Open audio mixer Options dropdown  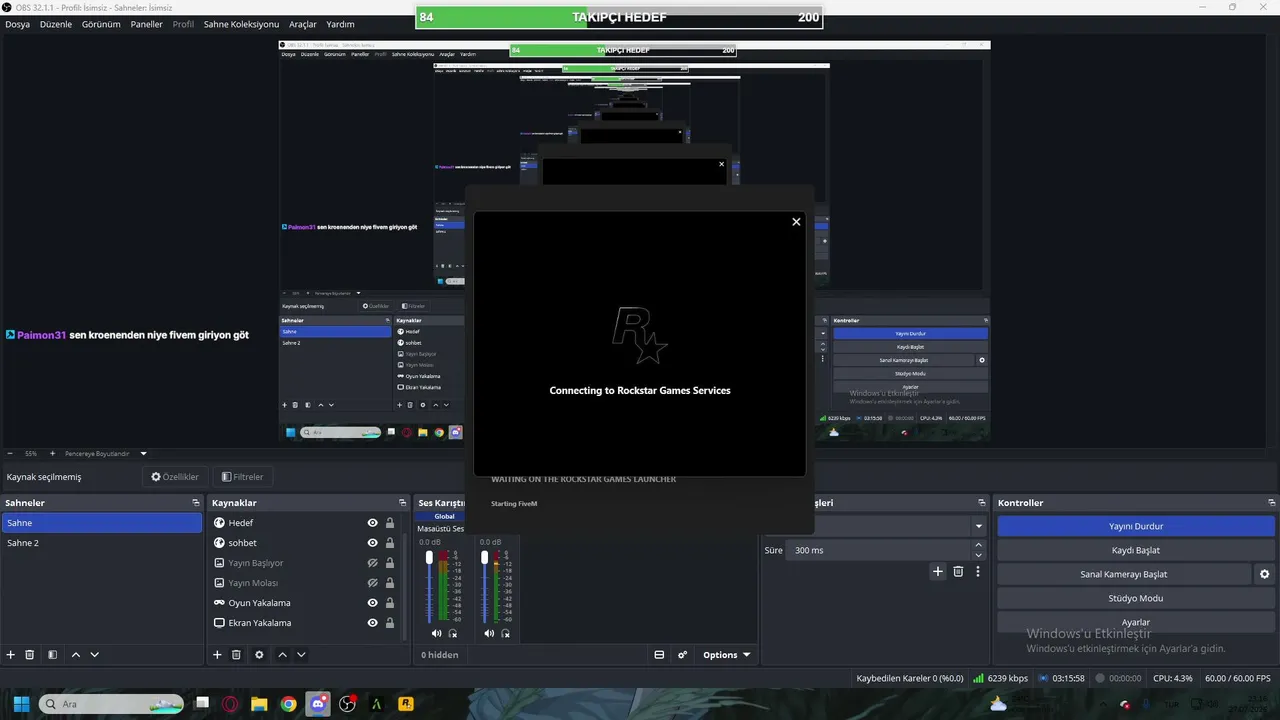(x=726, y=655)
